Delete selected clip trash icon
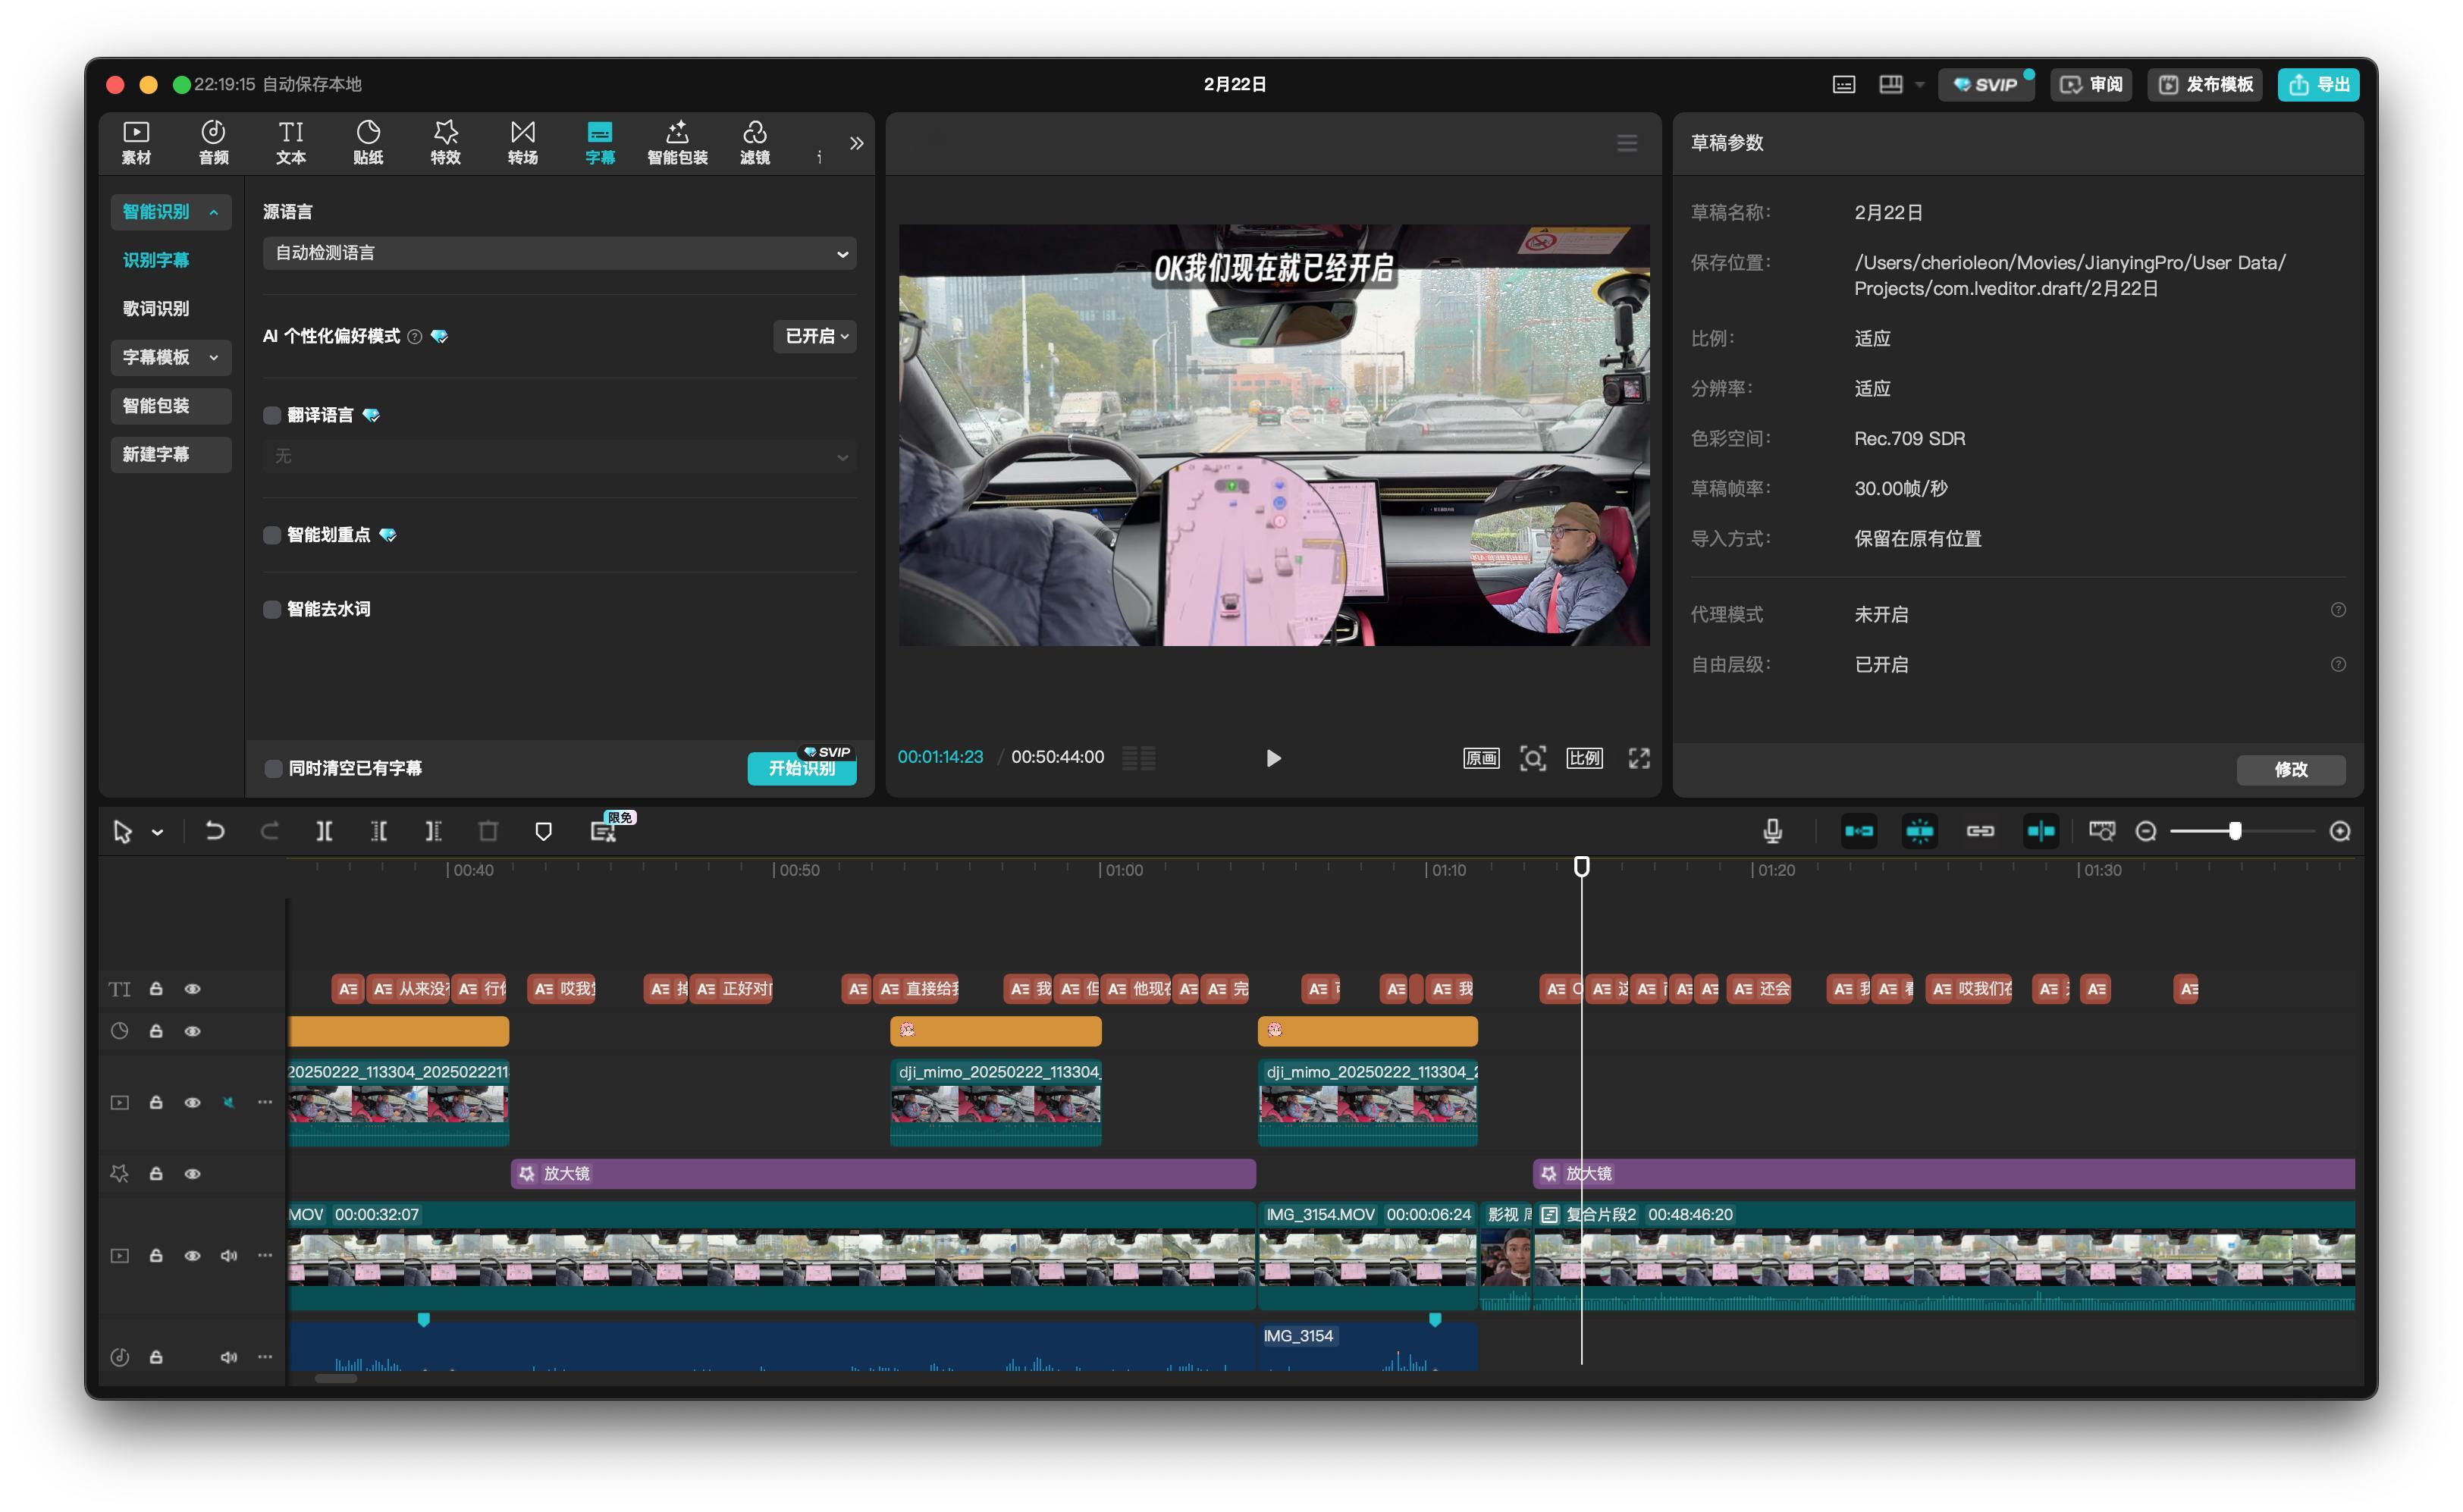The height and width of the screenshot is (1512, 2463). click(x=488, y=831)
